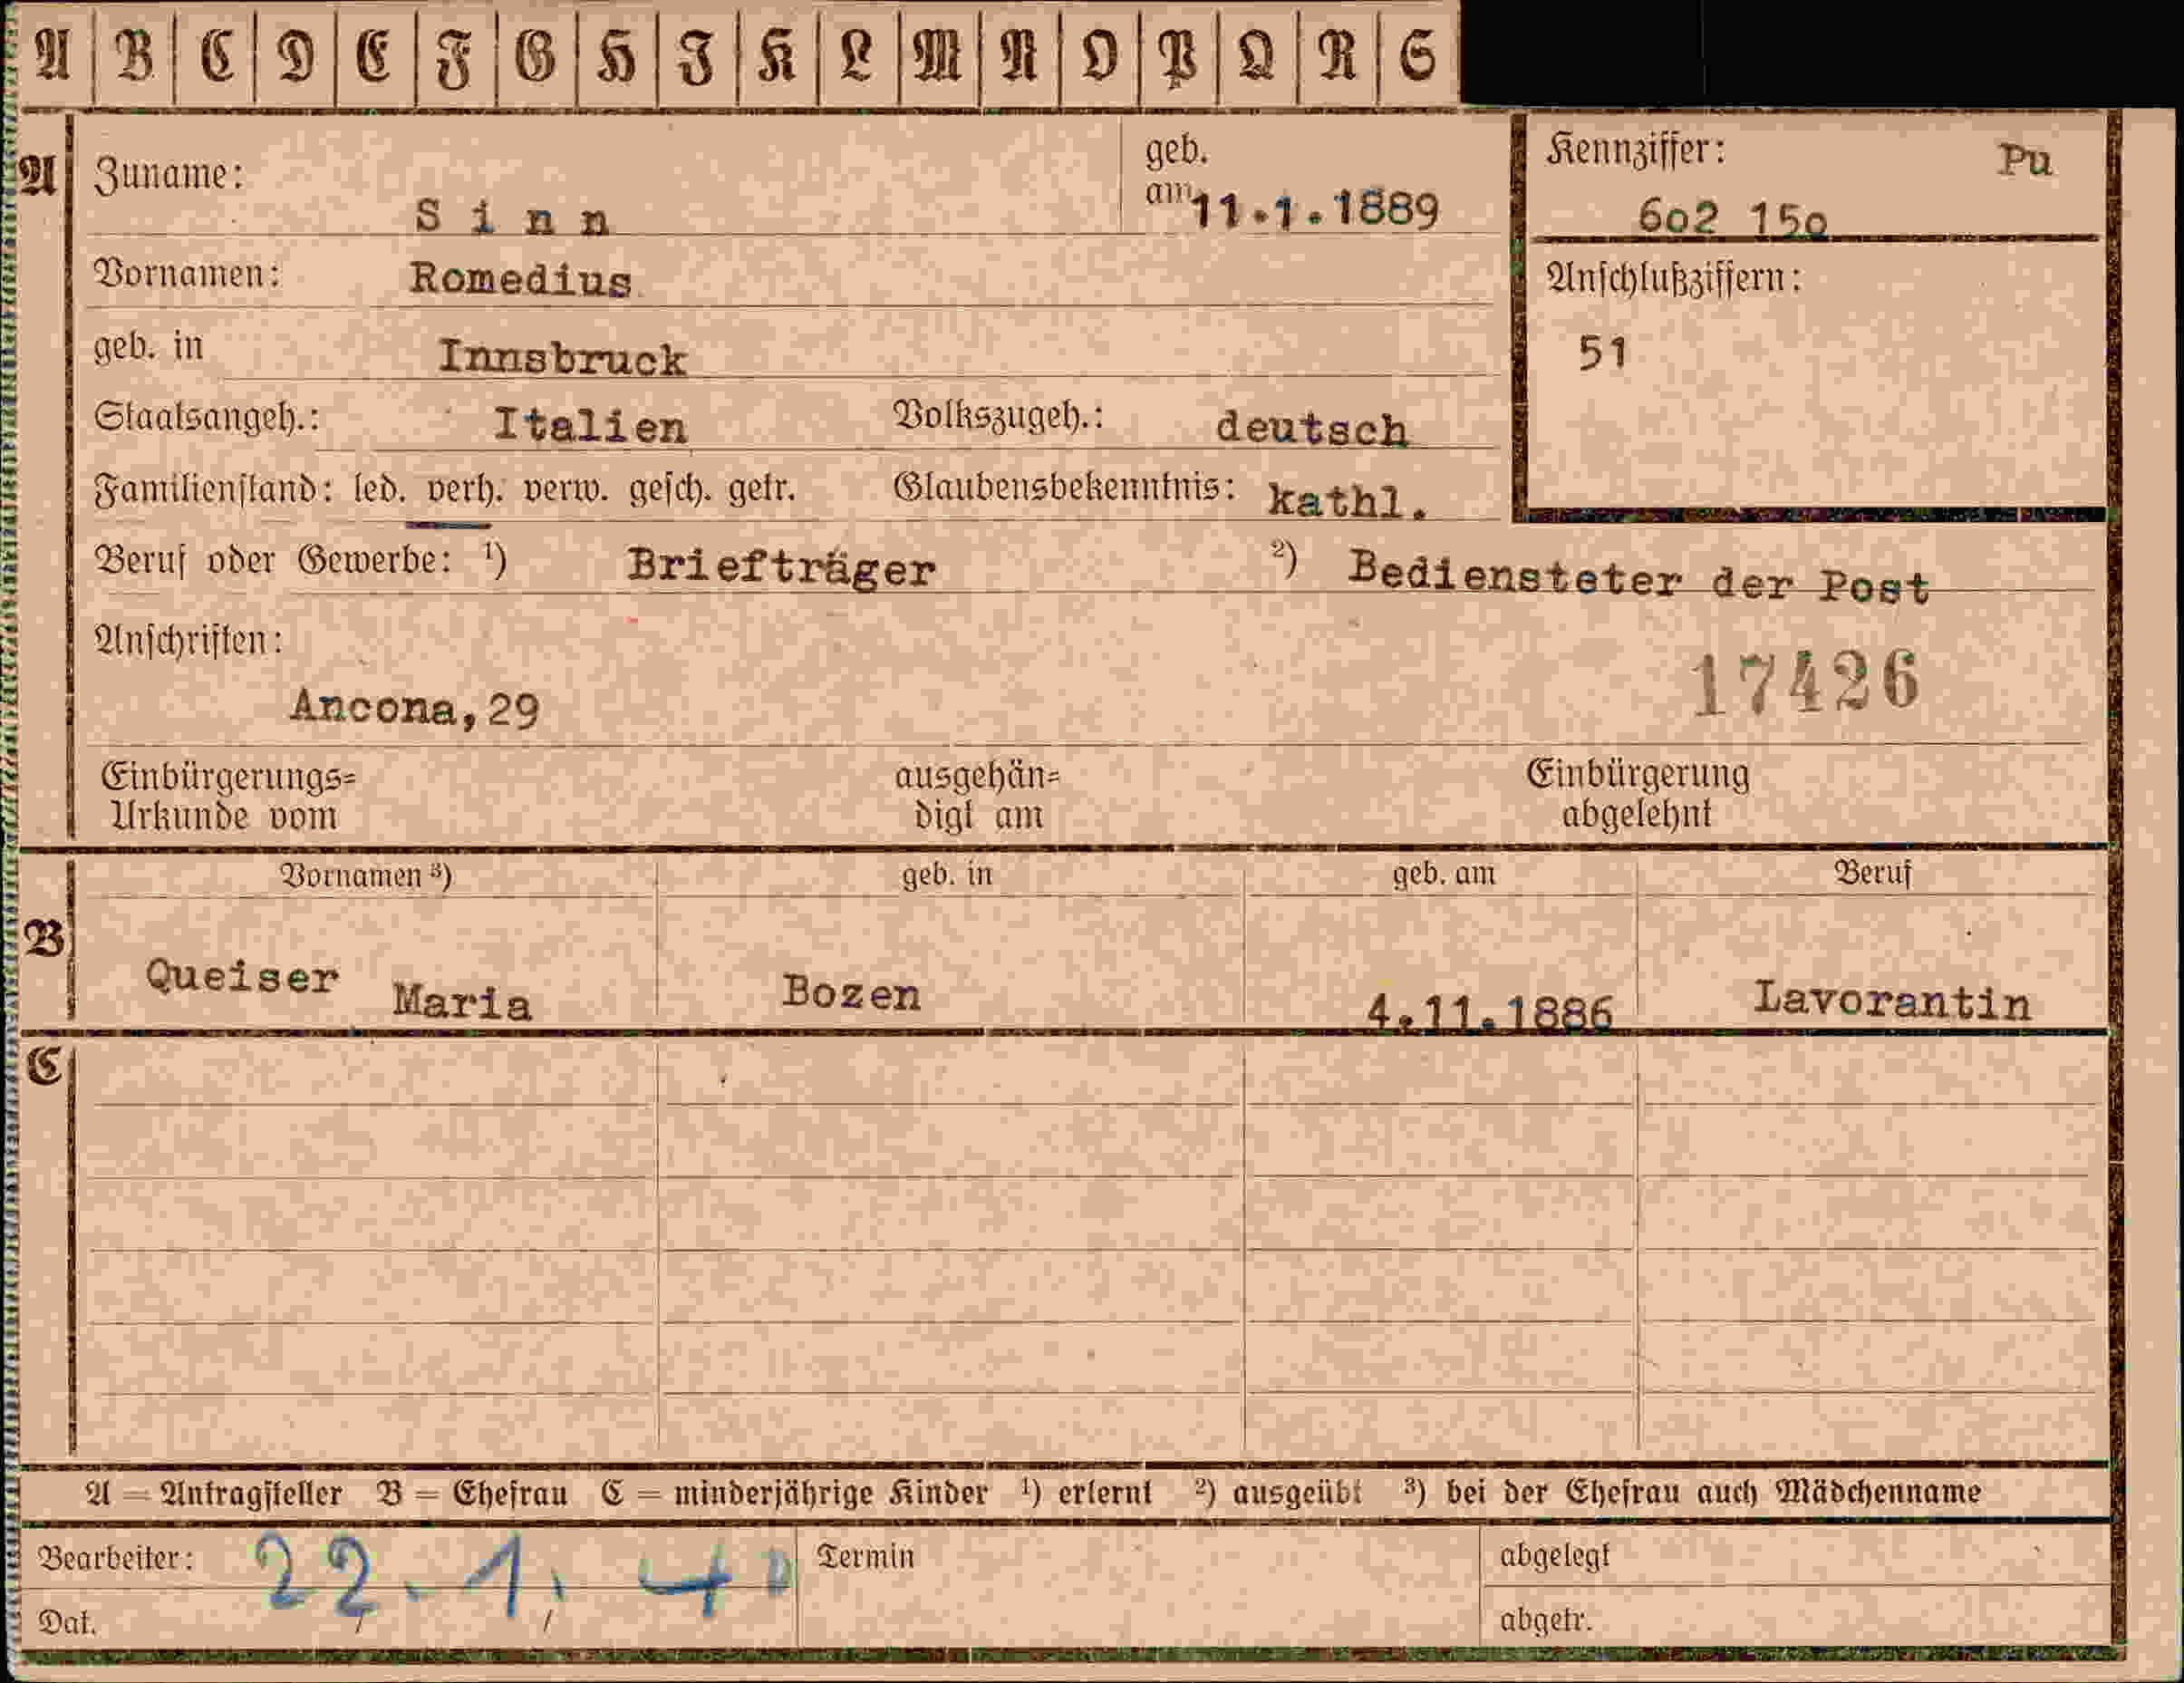2184x1683 pixels.
Task: Select the letter R index tab
Action: (1337, 54)
